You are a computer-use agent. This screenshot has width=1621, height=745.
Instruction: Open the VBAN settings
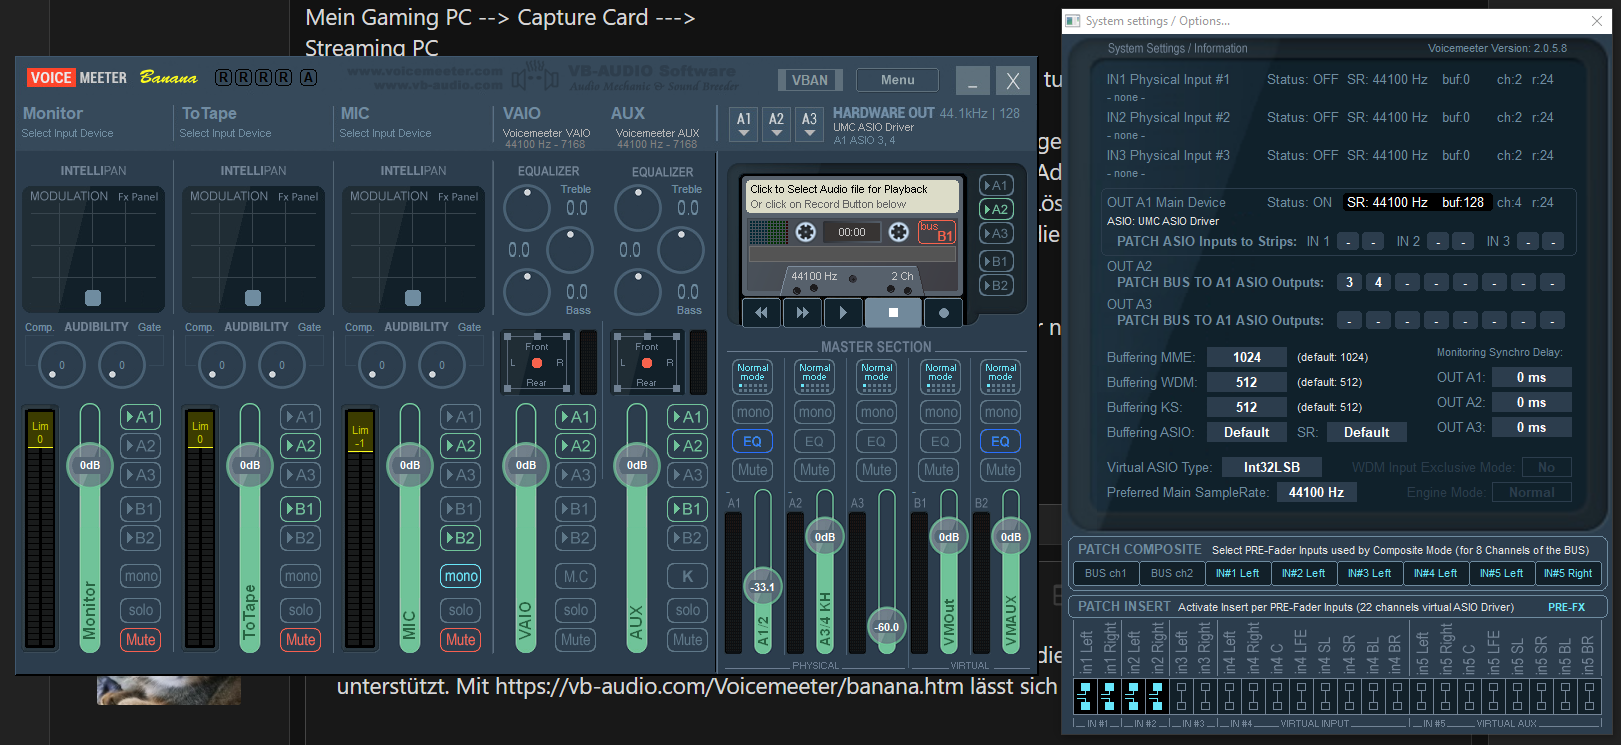810,80
